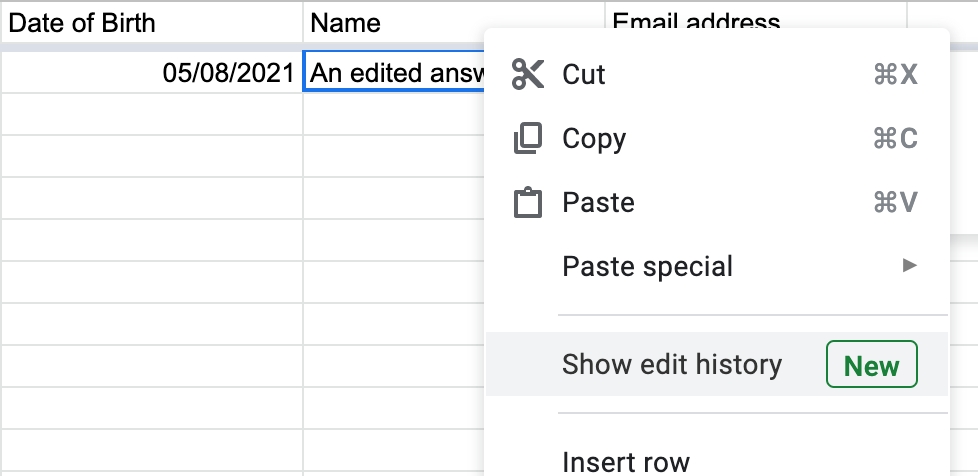Click the ⌘C shortcut hint
The width and height of the screenshot is (978, 476).
tap(895, 139)
